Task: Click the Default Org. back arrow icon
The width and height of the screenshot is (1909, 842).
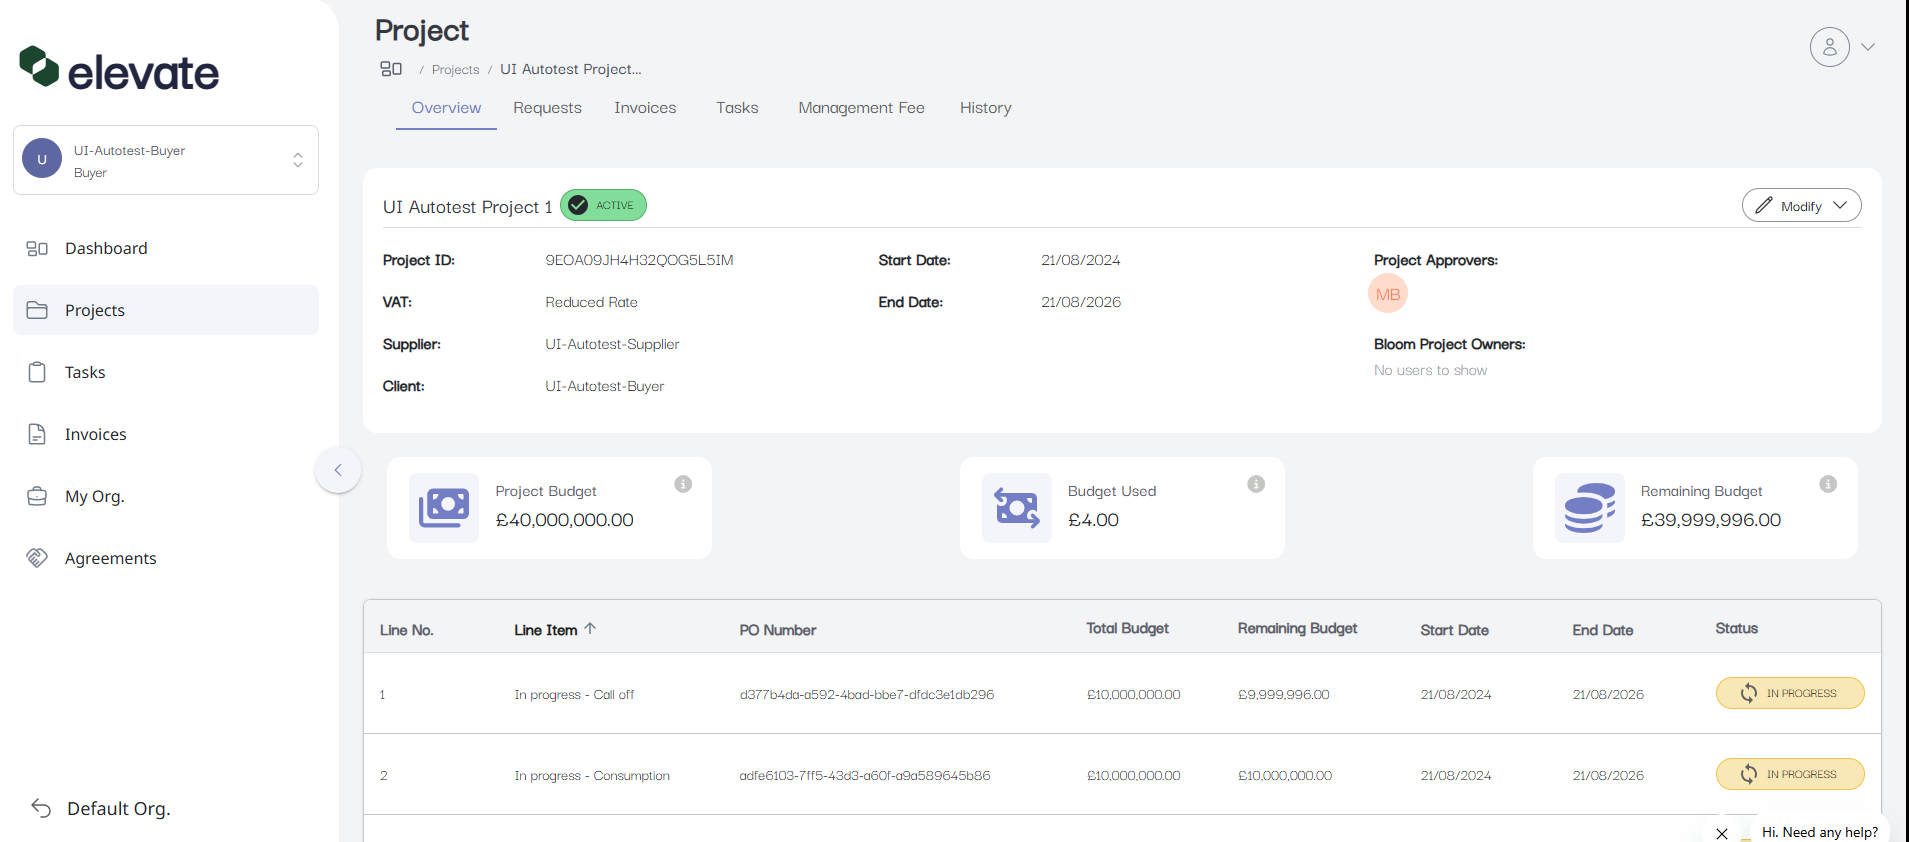Action: 41,808
